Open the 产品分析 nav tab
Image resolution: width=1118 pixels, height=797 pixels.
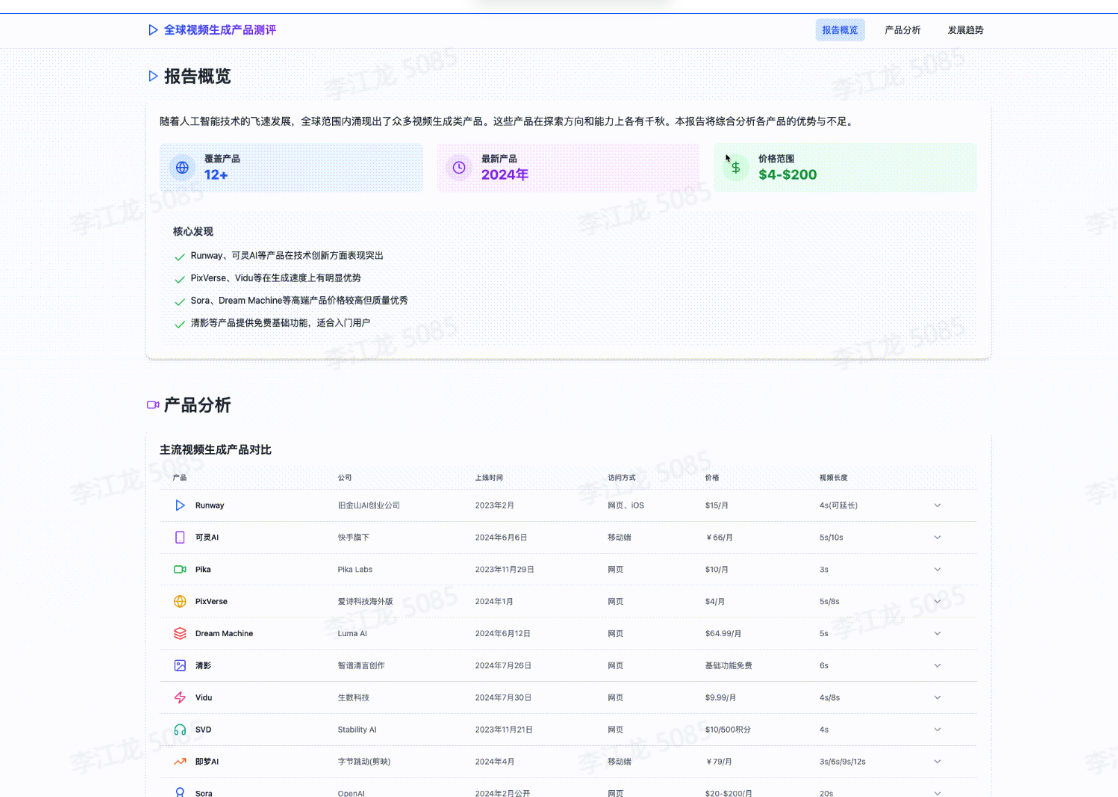903,30
